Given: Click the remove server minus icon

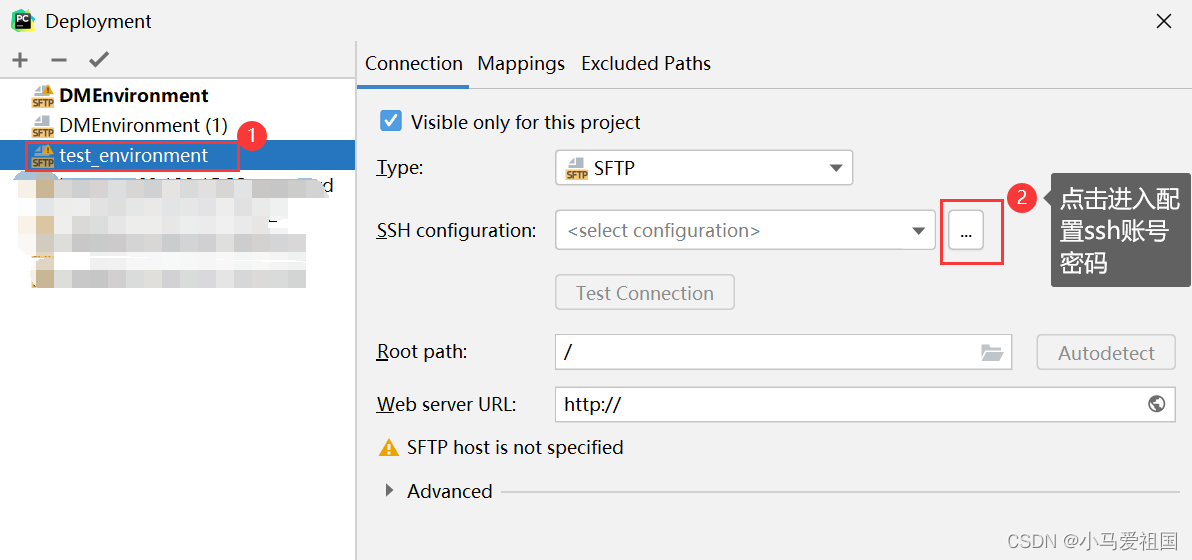Looking at the screenshot, I should coord(59,60).
